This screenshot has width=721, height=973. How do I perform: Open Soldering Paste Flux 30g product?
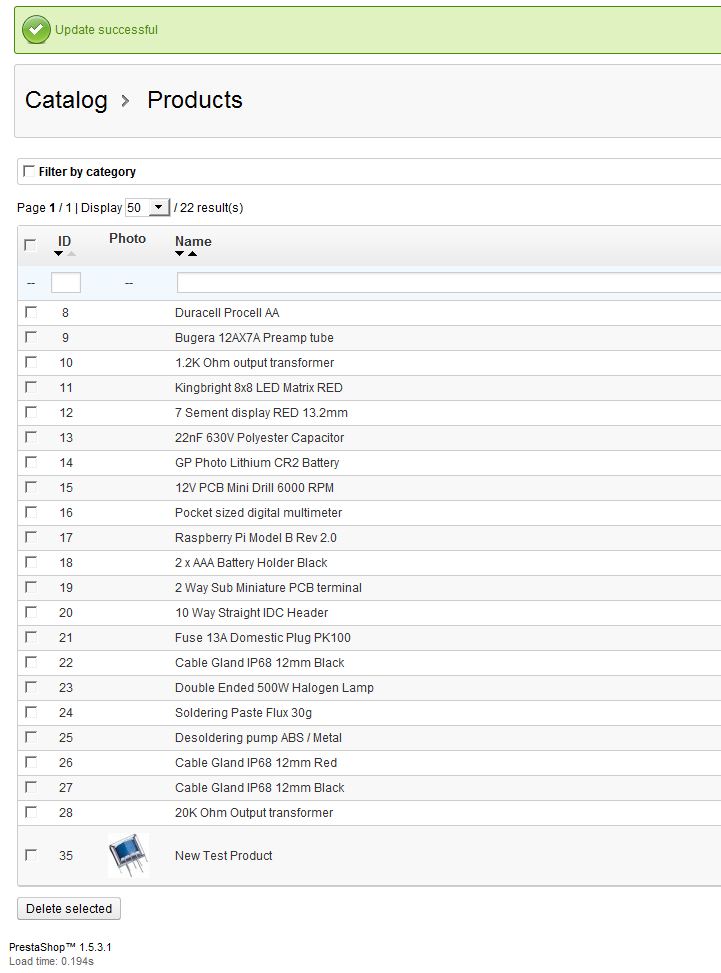(243, 712)
